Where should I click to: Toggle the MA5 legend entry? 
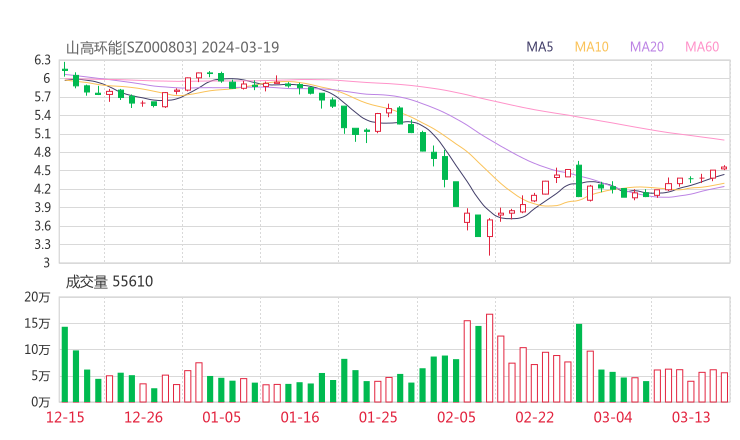(x=540, y=47)
